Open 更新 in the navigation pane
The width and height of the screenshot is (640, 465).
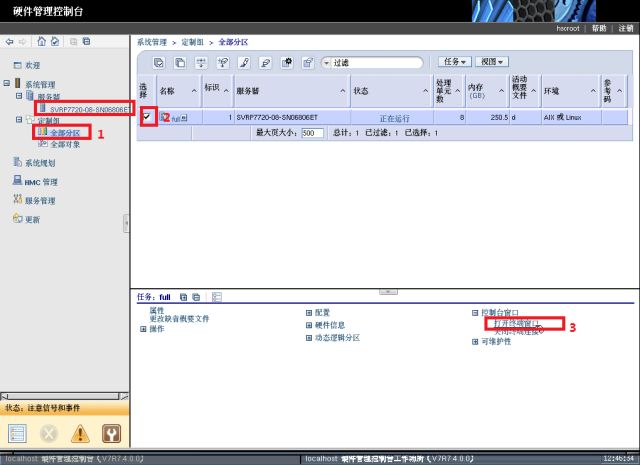click(x=32, y=220)
